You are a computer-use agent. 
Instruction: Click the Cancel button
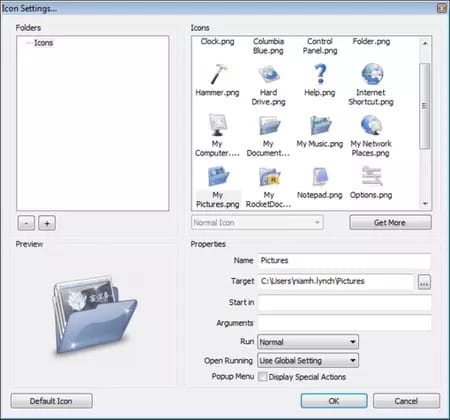pos(406,401)
